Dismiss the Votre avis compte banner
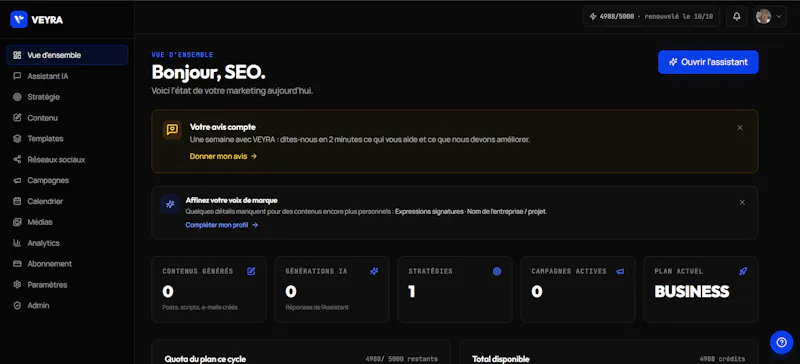 (740, 128)
